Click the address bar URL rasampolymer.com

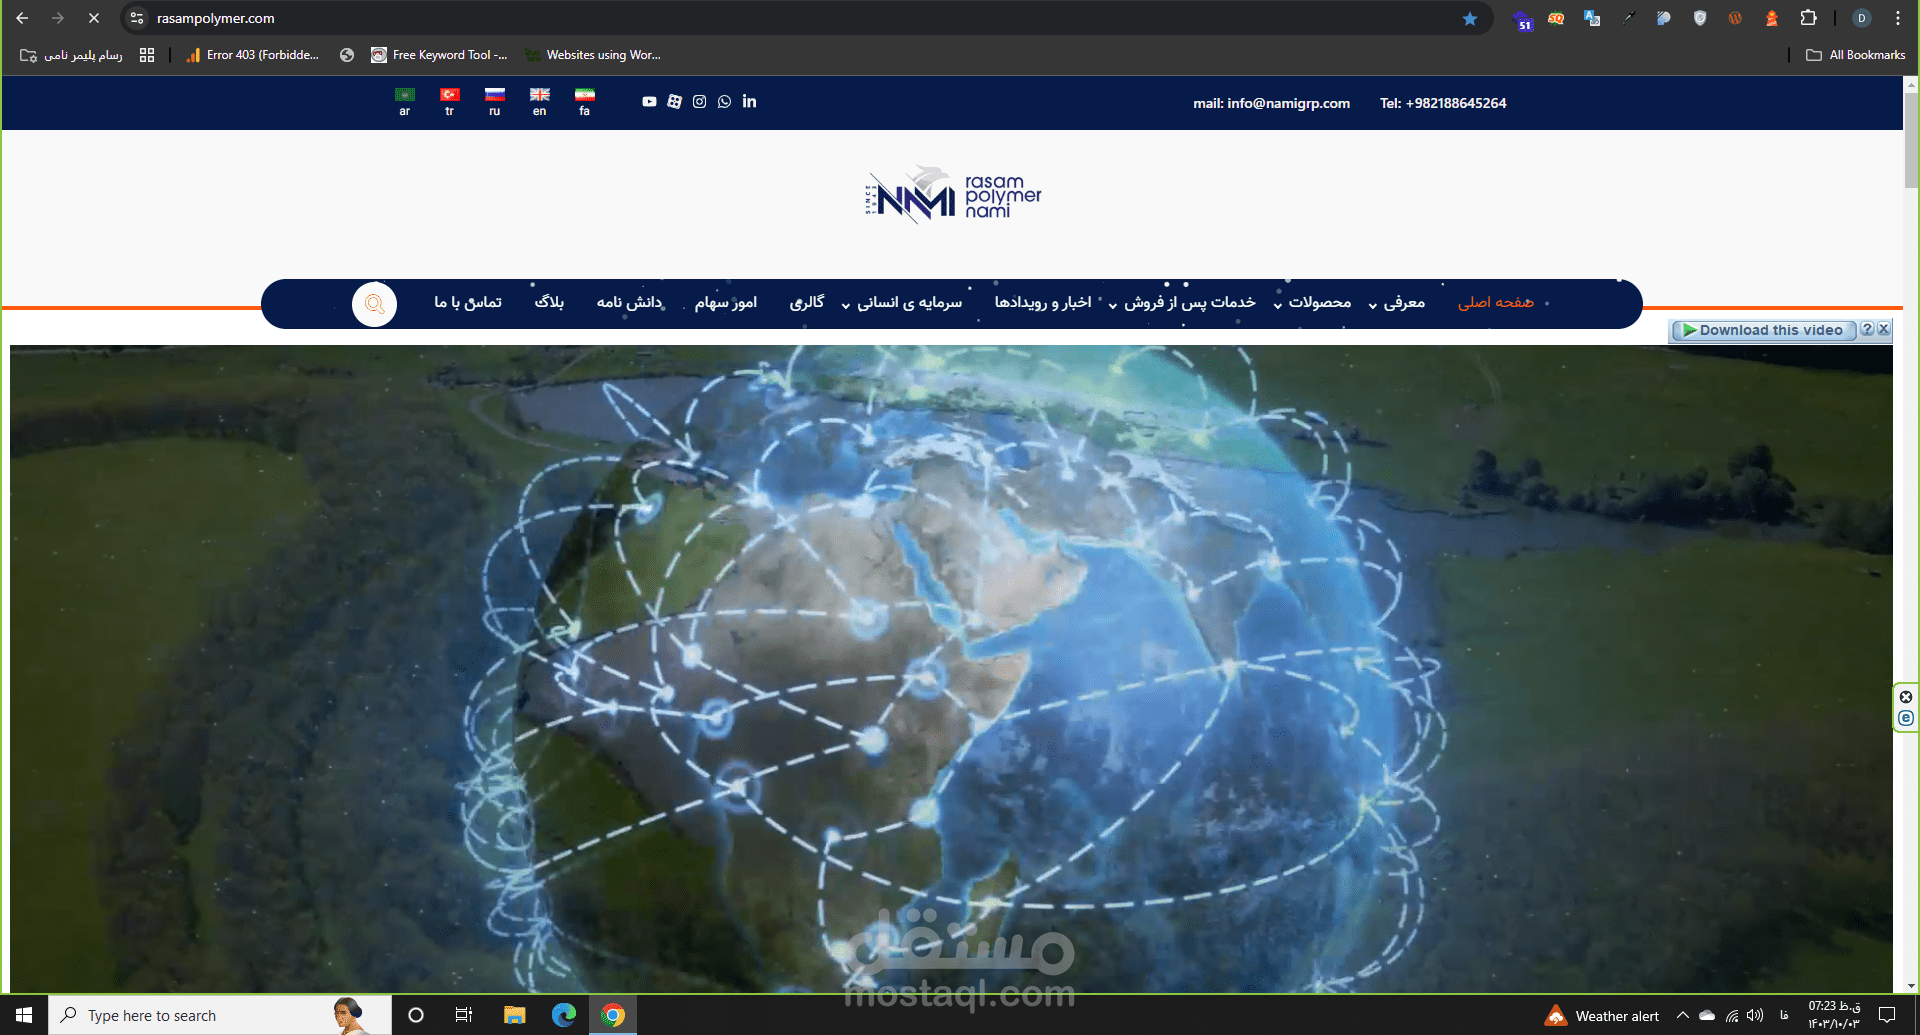pos(216,18)
